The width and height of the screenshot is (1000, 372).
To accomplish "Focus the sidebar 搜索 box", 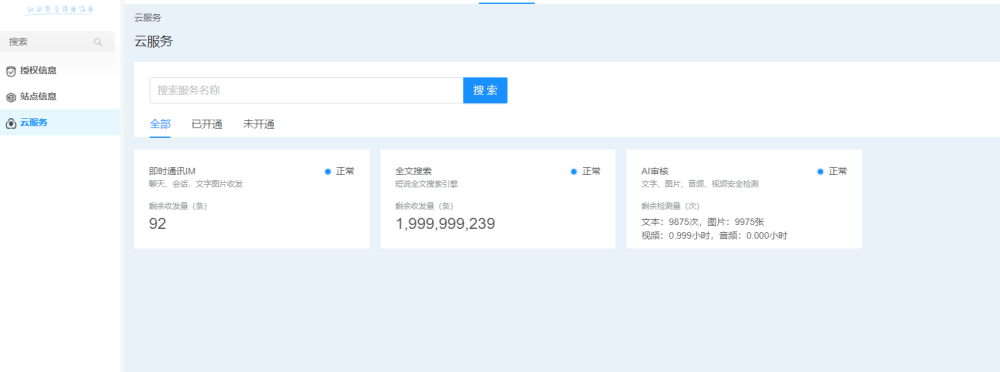I will point(57,42).
